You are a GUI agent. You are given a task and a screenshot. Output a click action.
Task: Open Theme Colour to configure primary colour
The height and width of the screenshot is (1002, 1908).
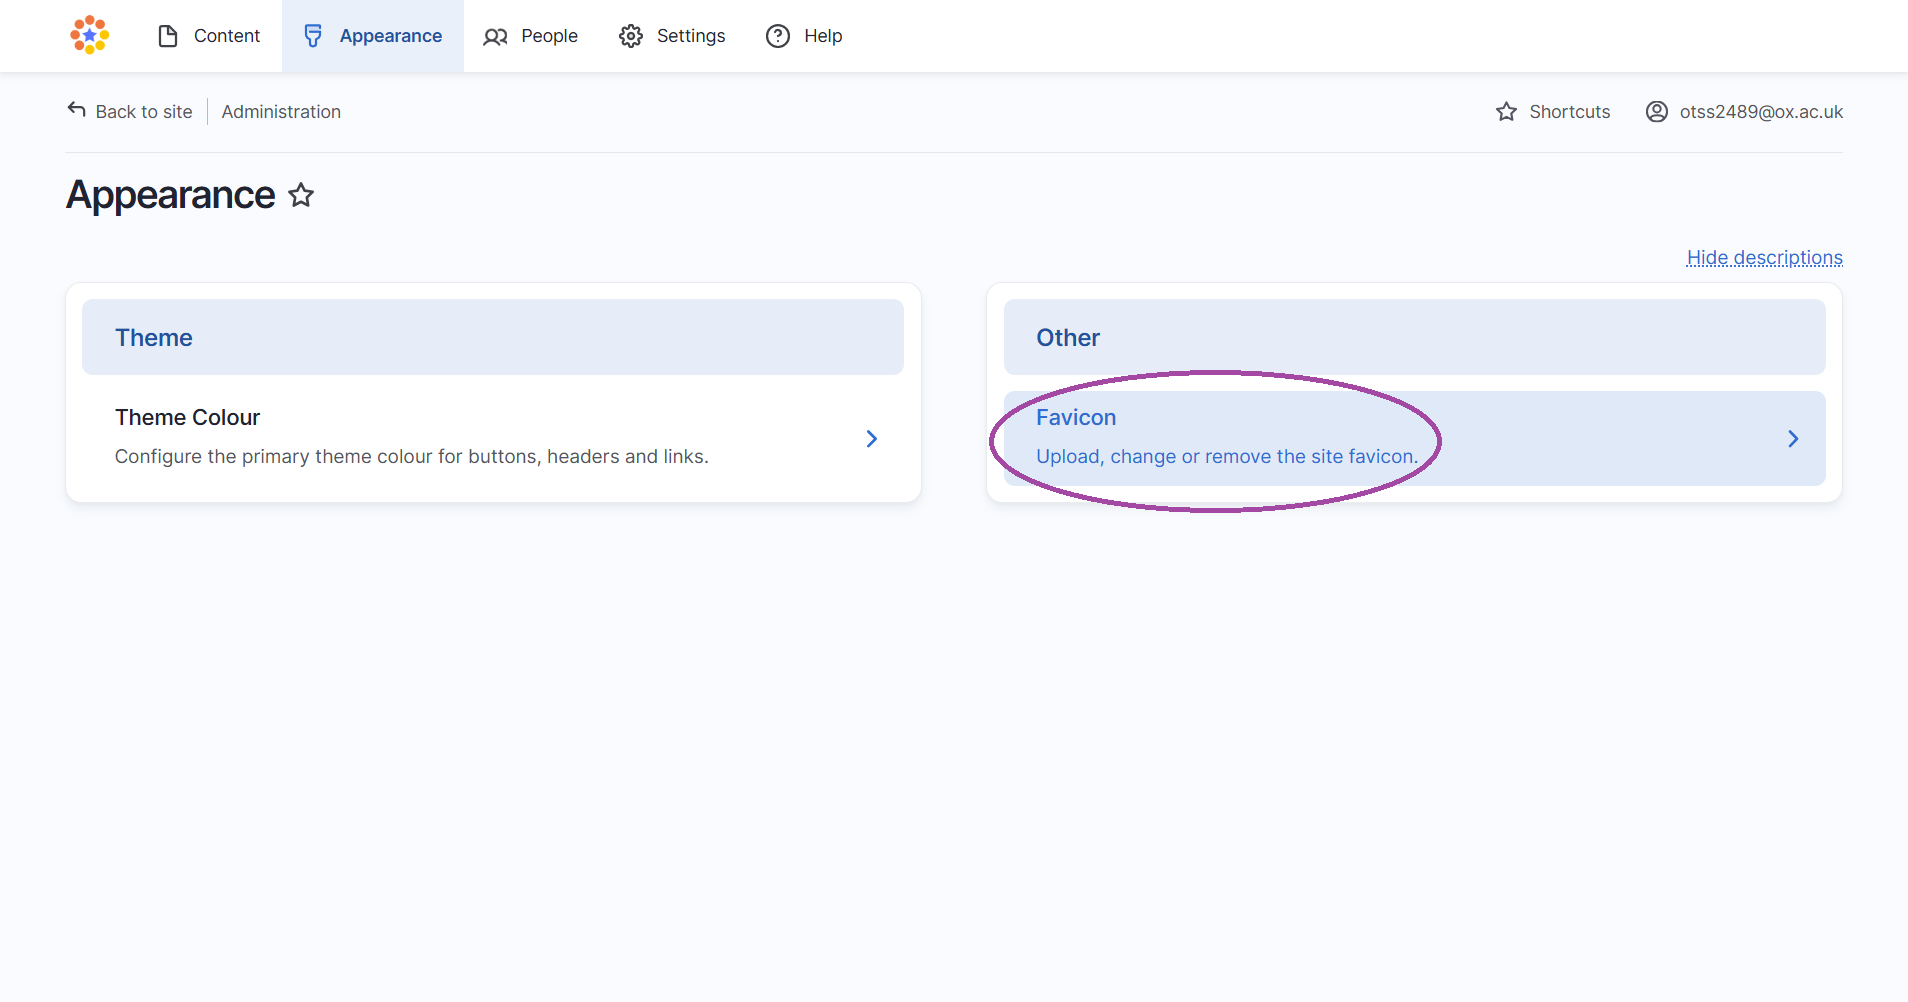[187, 417]
